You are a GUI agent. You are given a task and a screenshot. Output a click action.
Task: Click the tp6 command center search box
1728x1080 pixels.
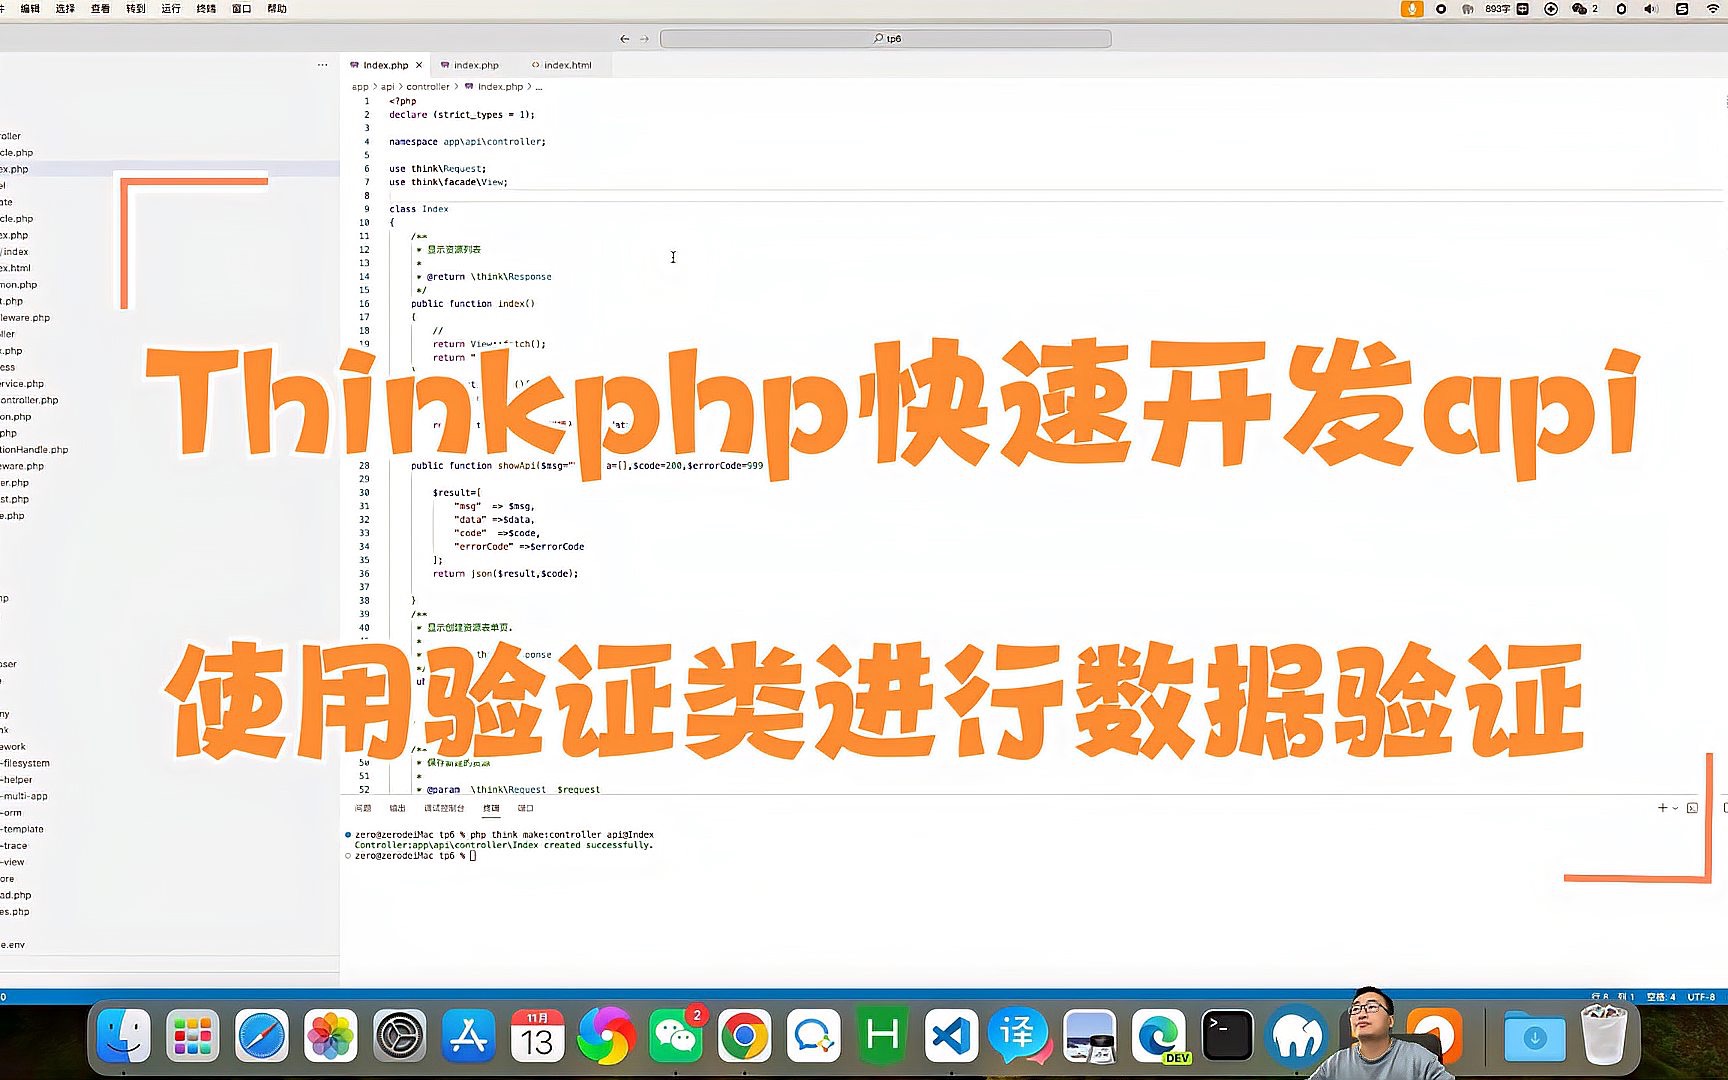tap(886, 39)
